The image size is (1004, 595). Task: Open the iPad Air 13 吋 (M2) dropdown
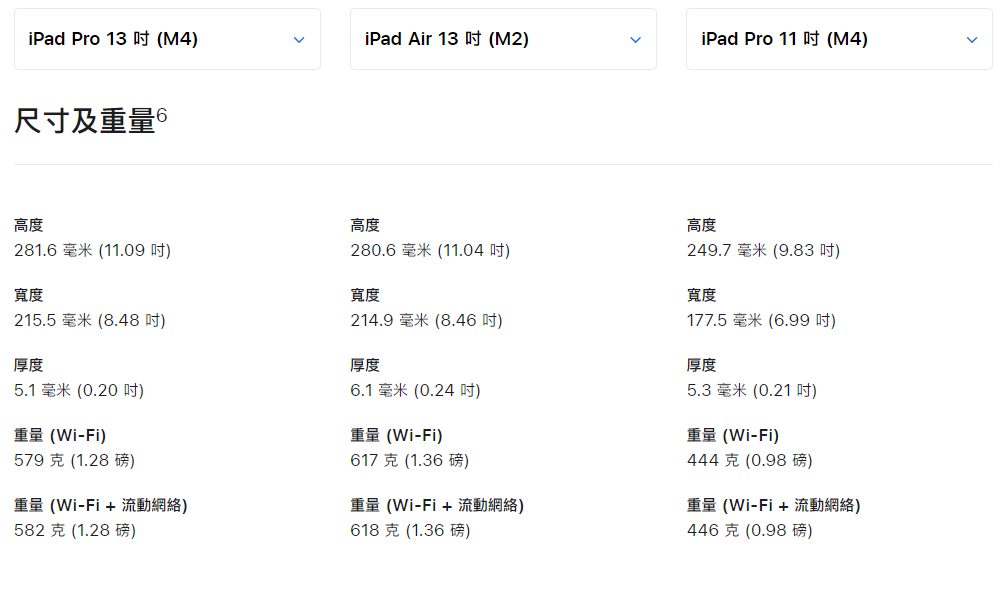pyautogui.click(x=502, y=38)
